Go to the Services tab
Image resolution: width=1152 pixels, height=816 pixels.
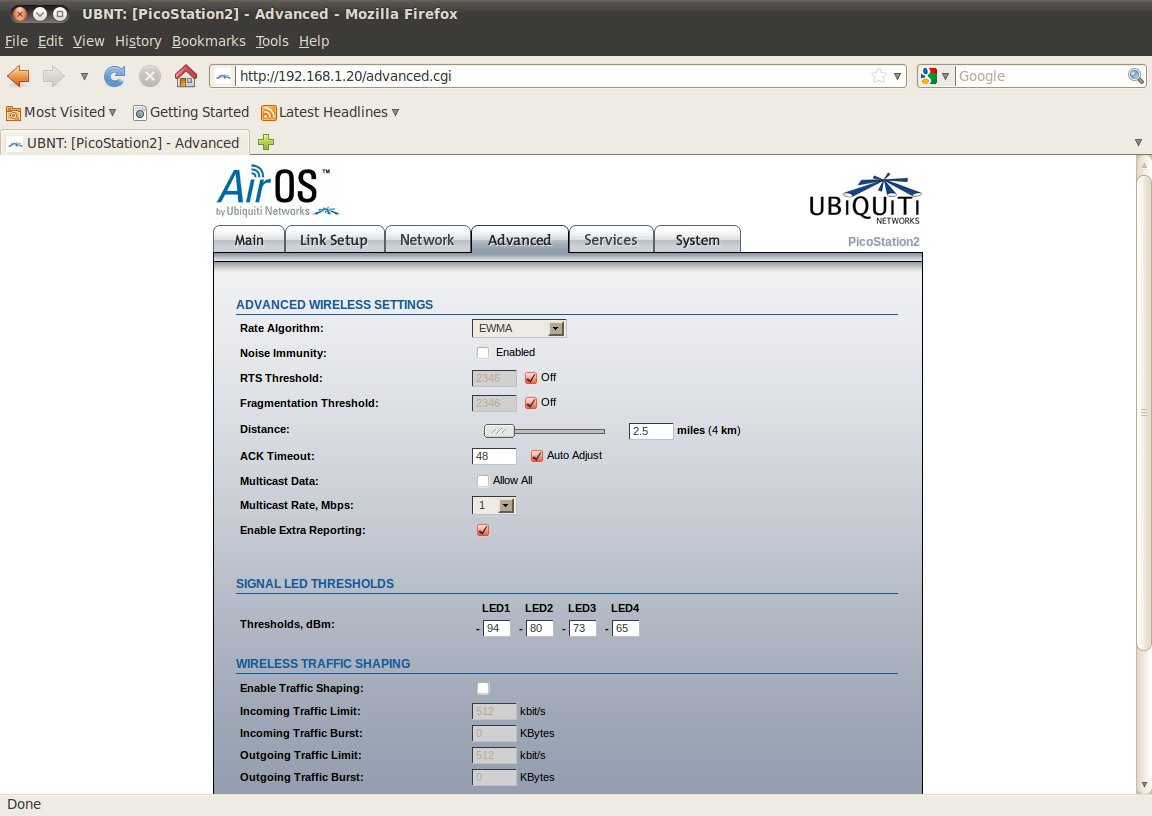pyautogui.click(x=611, y=240)
